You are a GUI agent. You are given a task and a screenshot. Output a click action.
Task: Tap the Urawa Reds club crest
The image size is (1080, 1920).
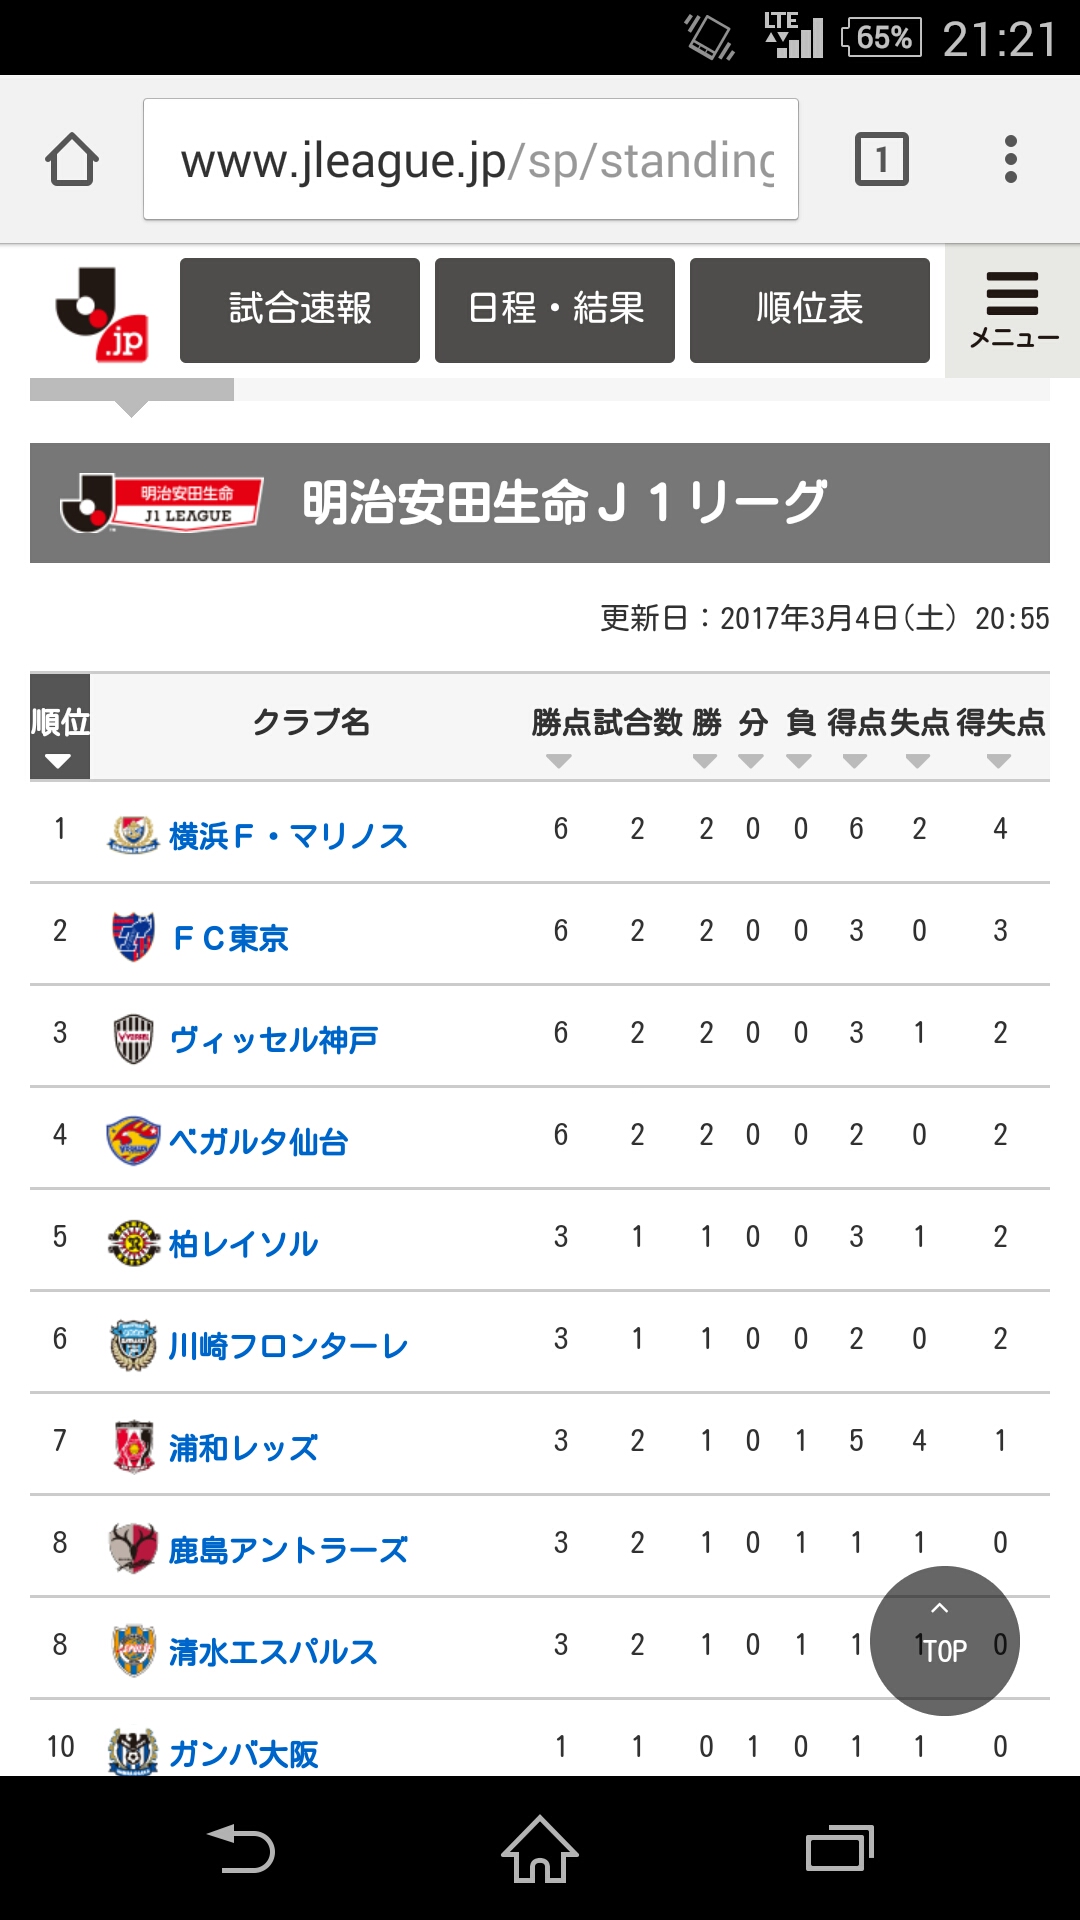pos(133,1446)
